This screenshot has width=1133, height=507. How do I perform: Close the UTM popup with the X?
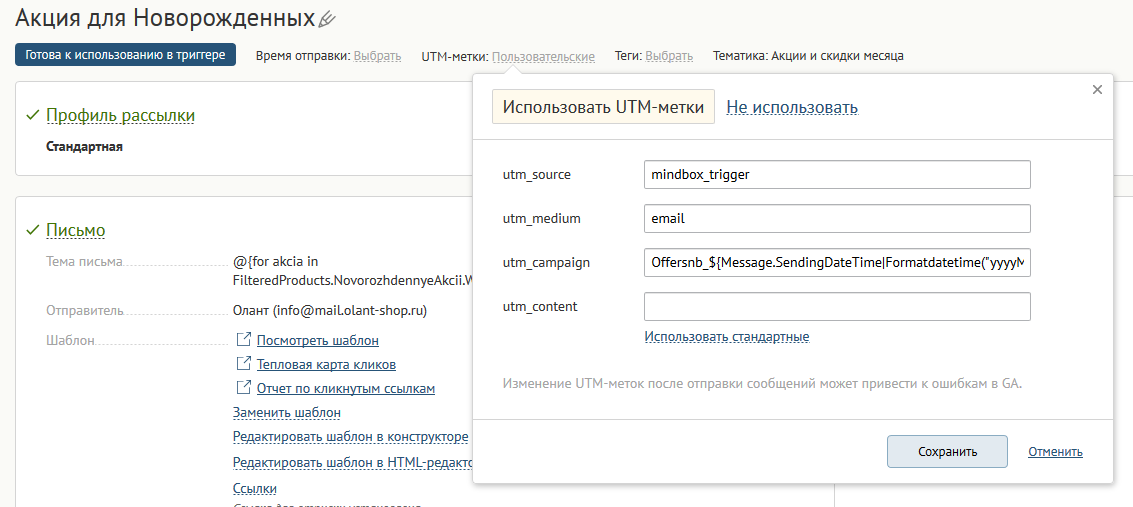coord(1097,90)
